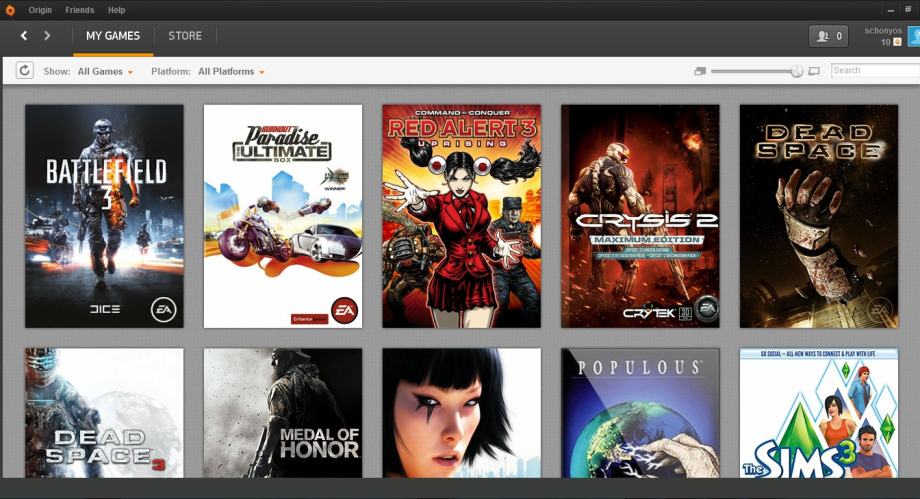Click the large thumbnails size icon
This screenshot has width=920, height=499.
(x=814, y=71)
